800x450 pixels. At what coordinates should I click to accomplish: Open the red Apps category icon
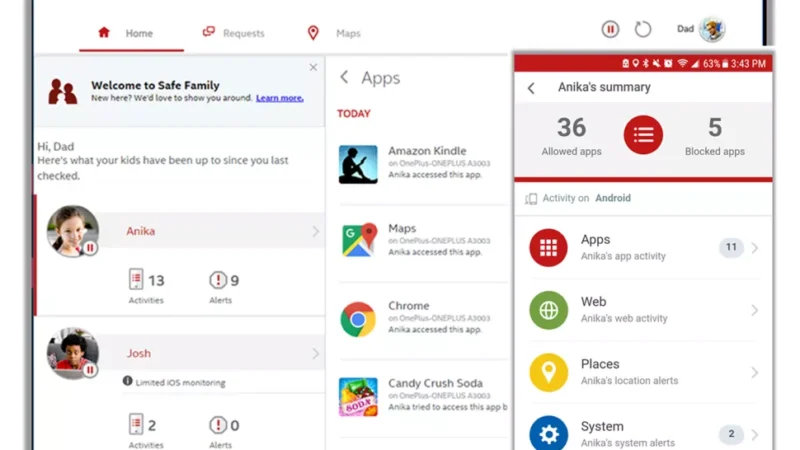pos(548,248)
